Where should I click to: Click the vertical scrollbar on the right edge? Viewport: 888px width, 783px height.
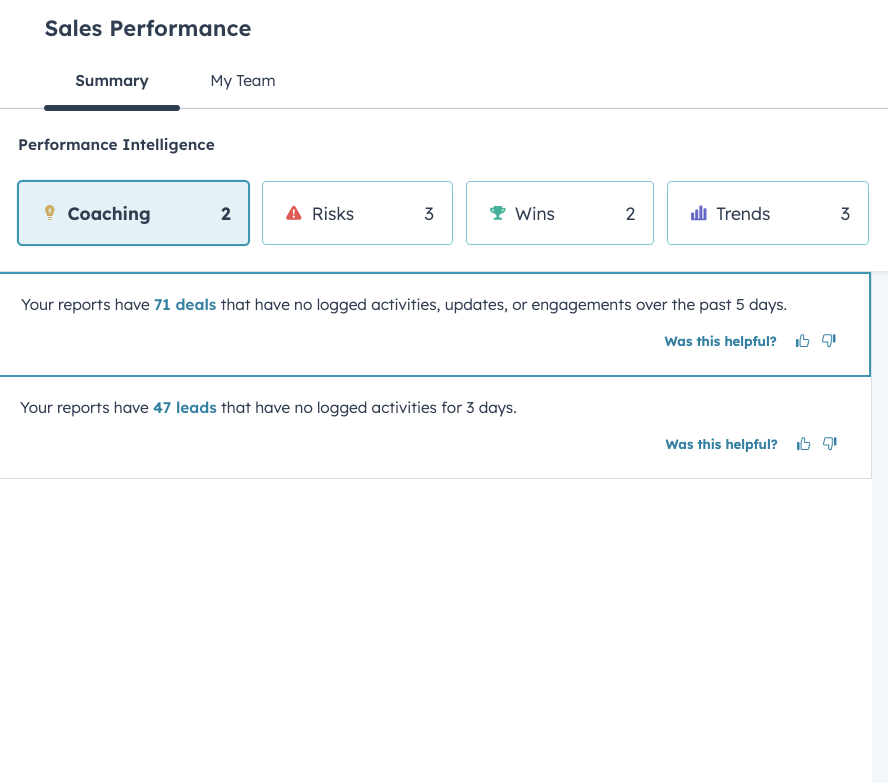click(879, 500)
